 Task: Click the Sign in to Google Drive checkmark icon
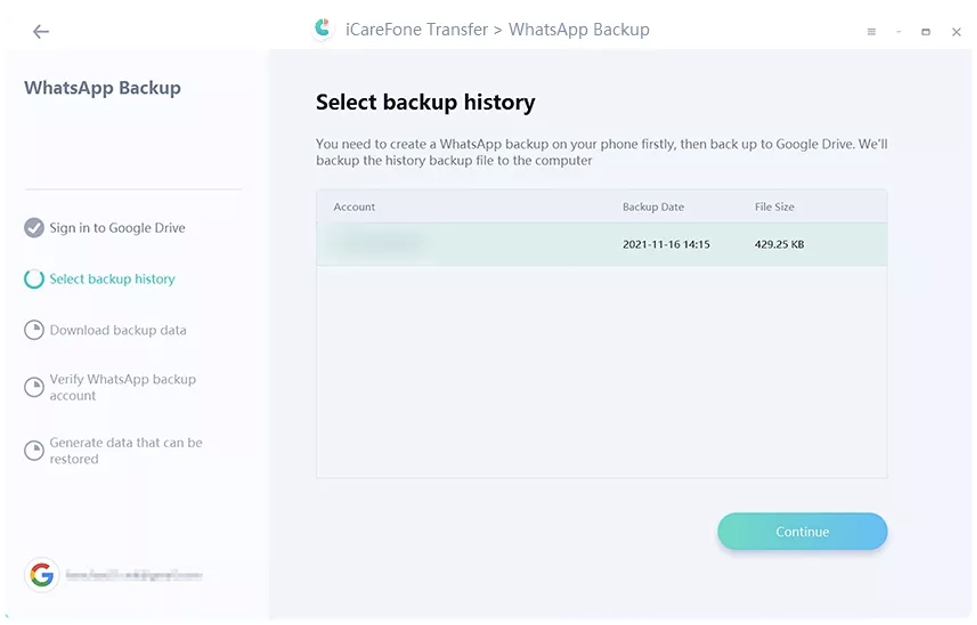click(34, 228)
